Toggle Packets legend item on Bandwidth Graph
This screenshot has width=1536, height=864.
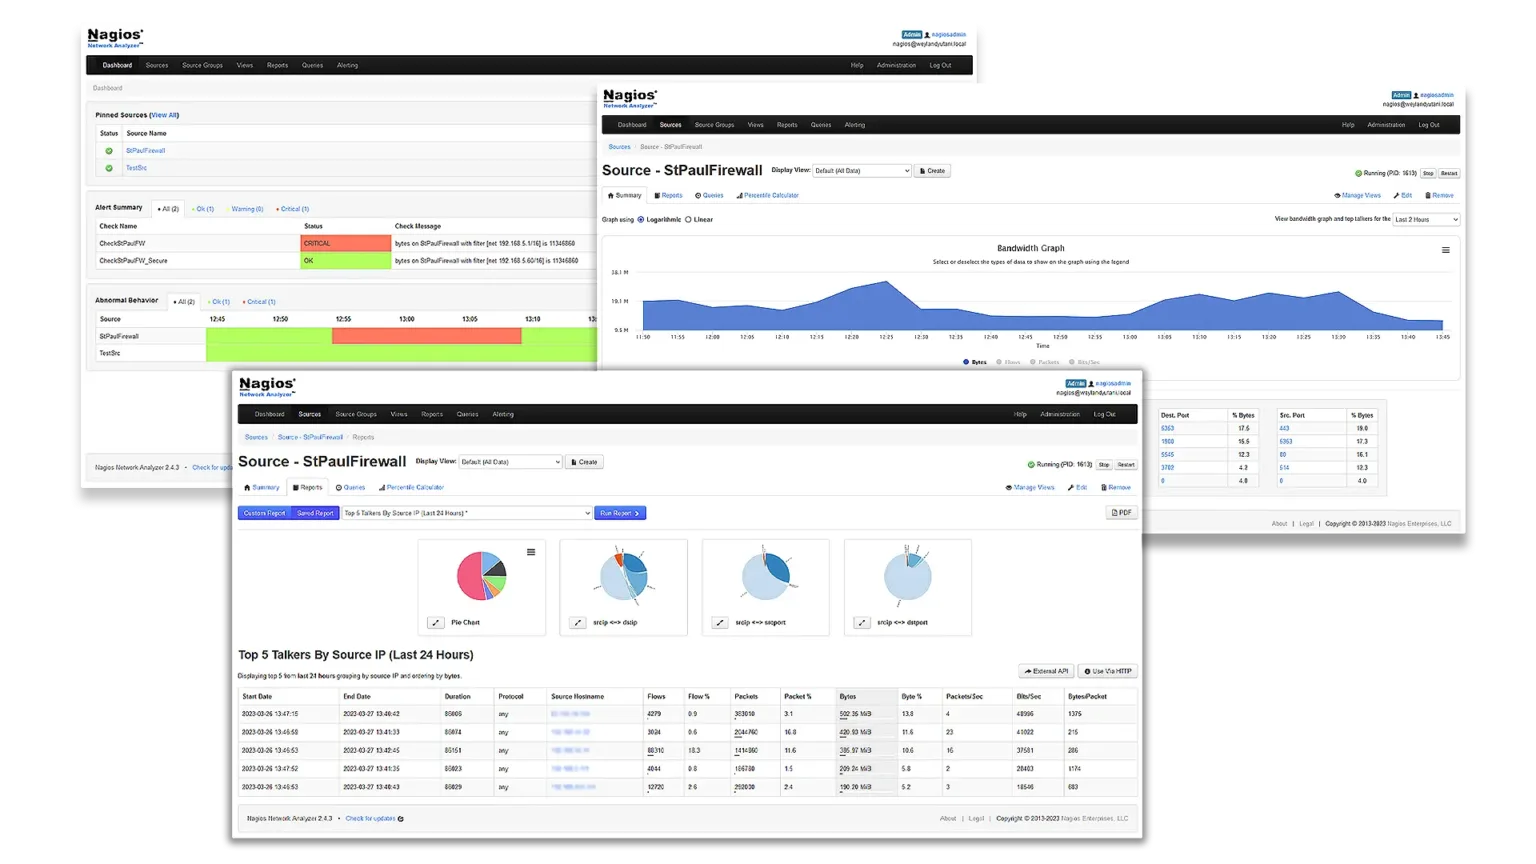coord(1045,362)
